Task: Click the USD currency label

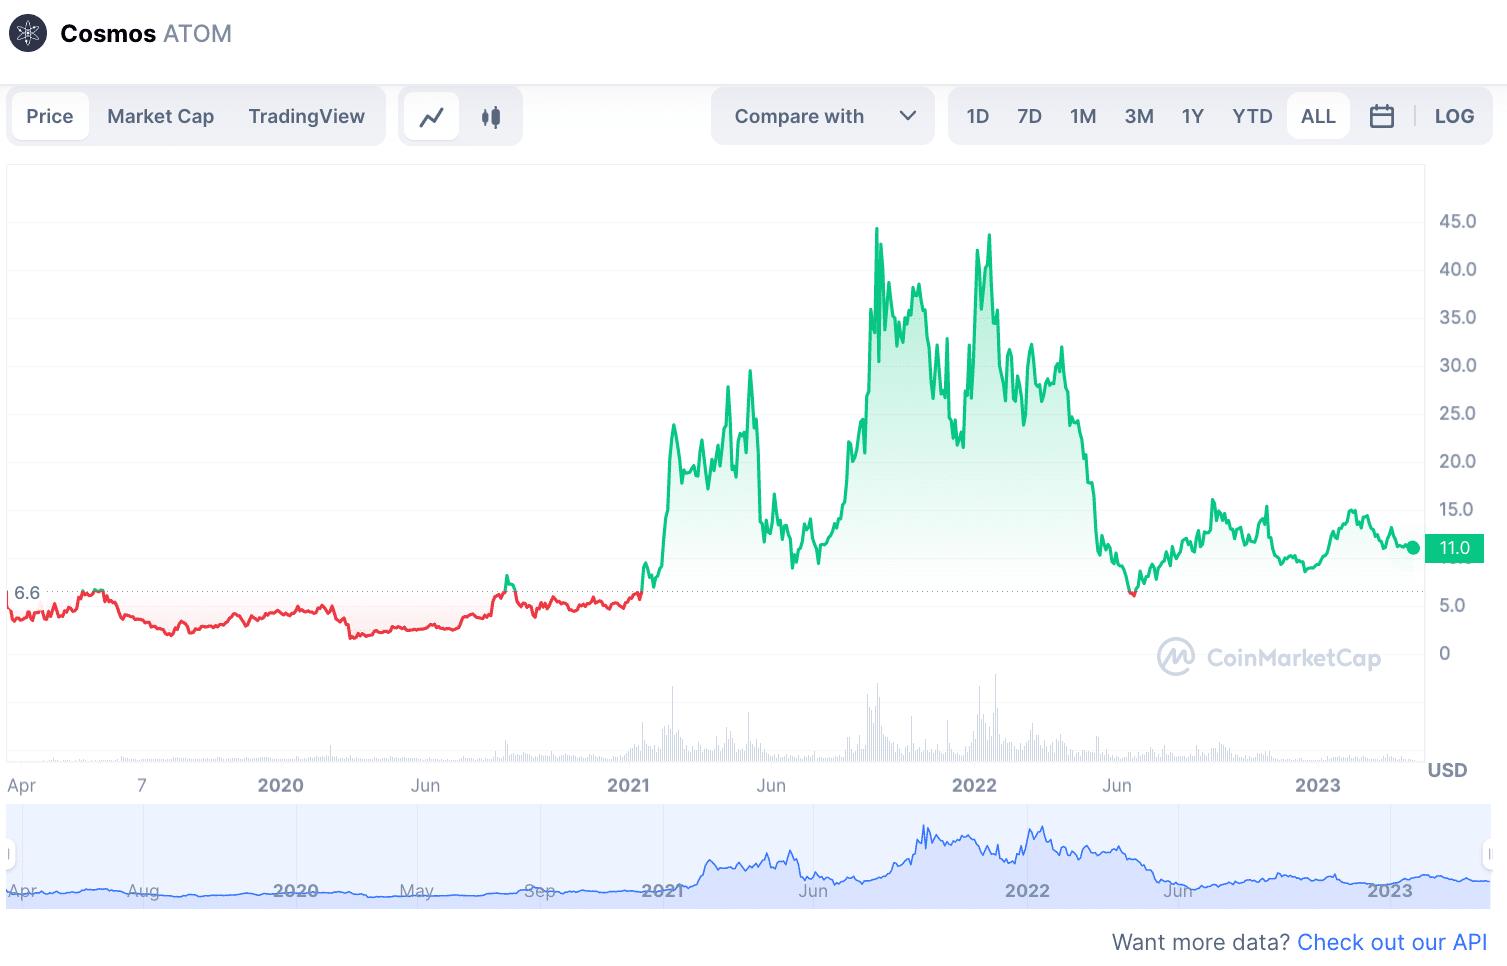Action: click(1447, 770)
